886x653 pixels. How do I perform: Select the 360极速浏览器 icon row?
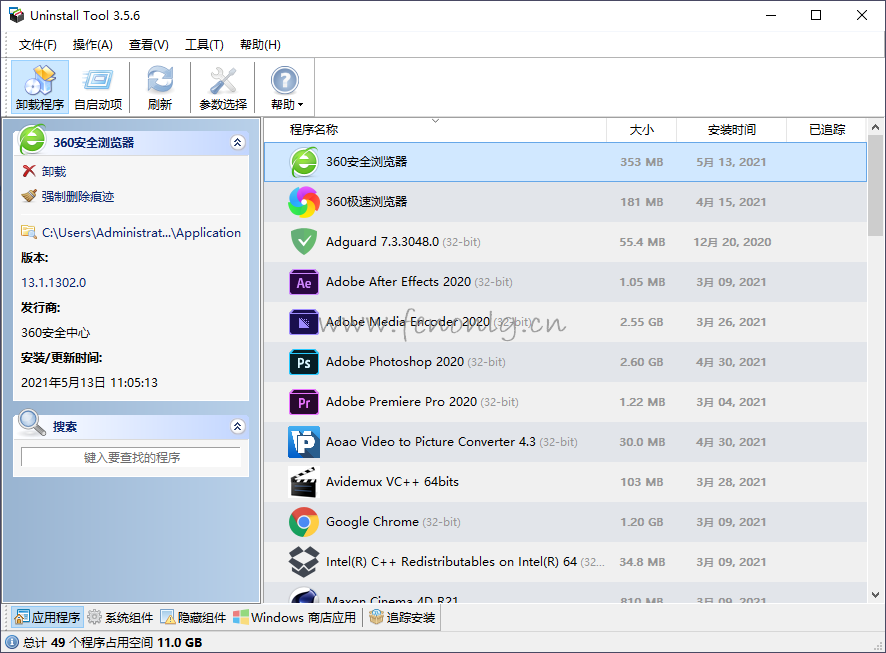click(x=304, y=202)
